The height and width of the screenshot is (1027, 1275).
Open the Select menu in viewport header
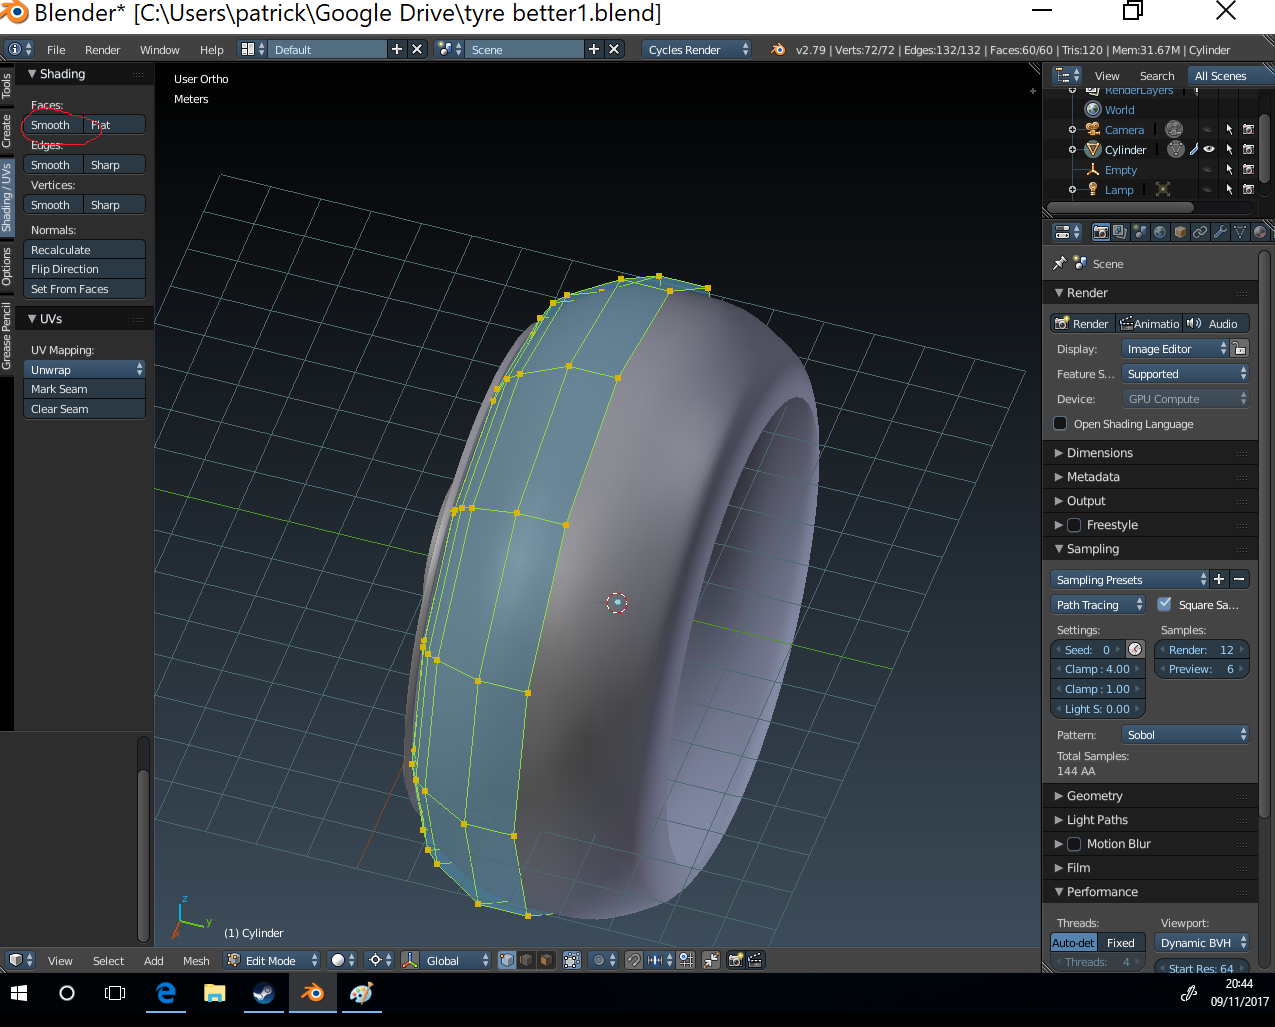coord(108,960)
